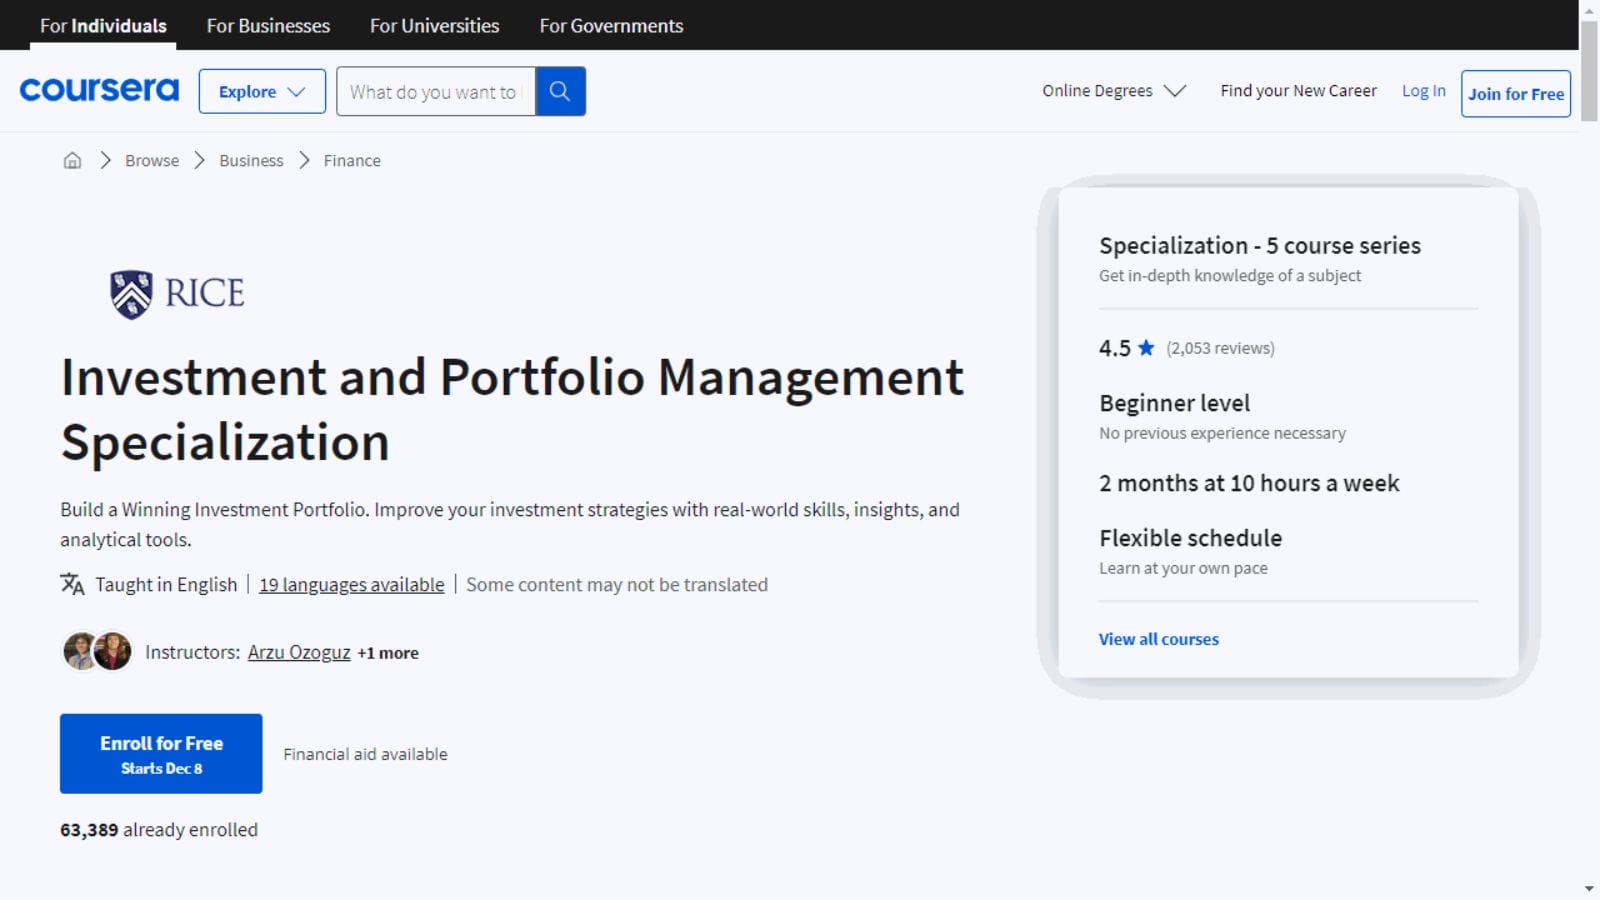
Task: Expand the Online Degrees menu
Action: coord(1114,91)
